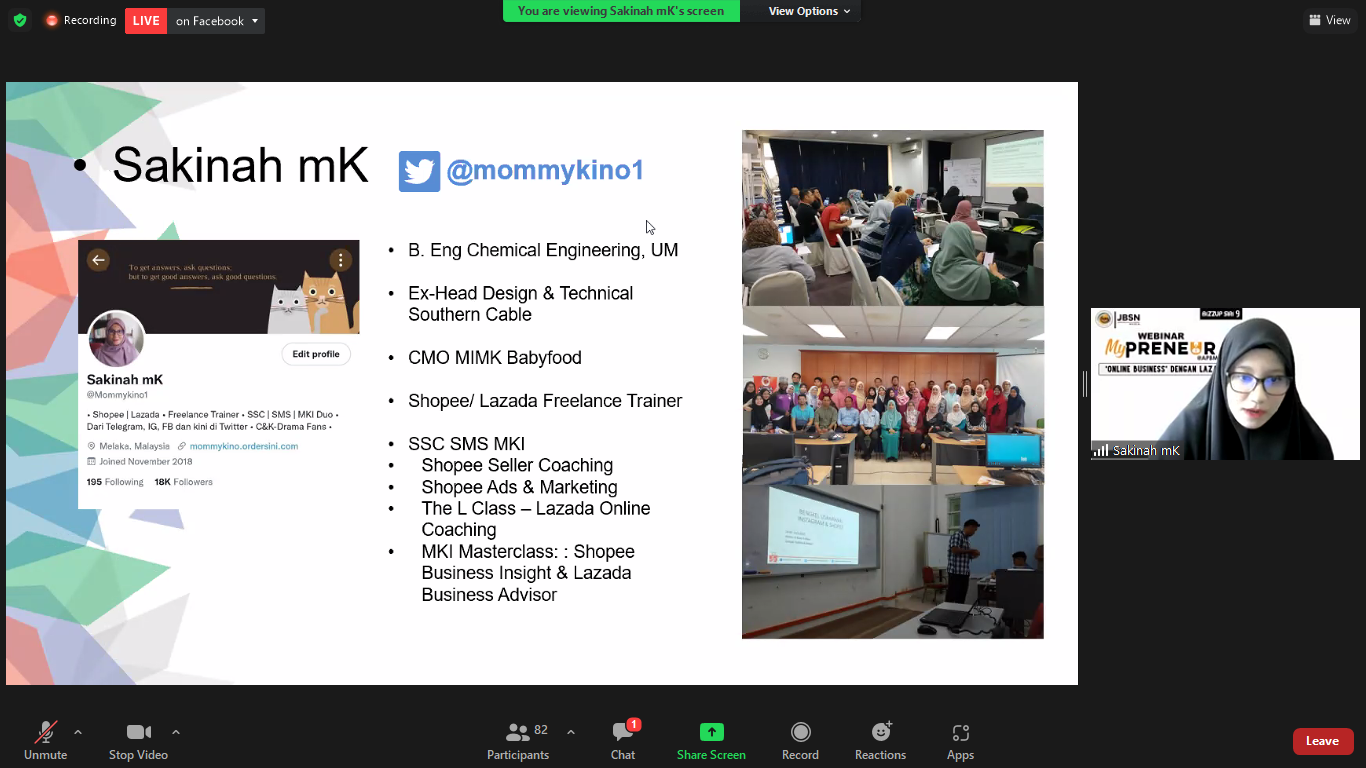Expand audio settings chevron next to Unmute

click(78, 732)
